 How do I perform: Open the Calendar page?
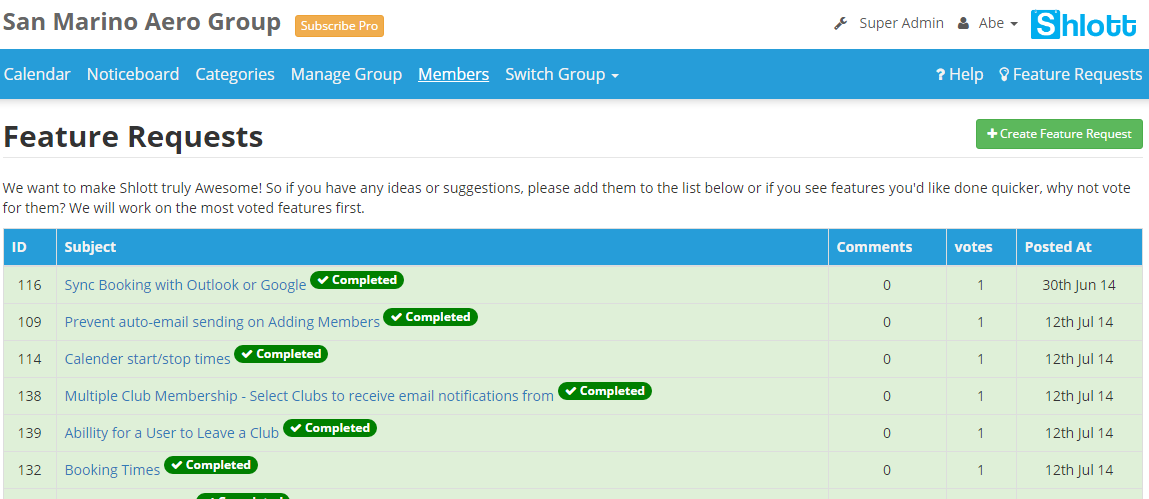click(x=37, y=74)
